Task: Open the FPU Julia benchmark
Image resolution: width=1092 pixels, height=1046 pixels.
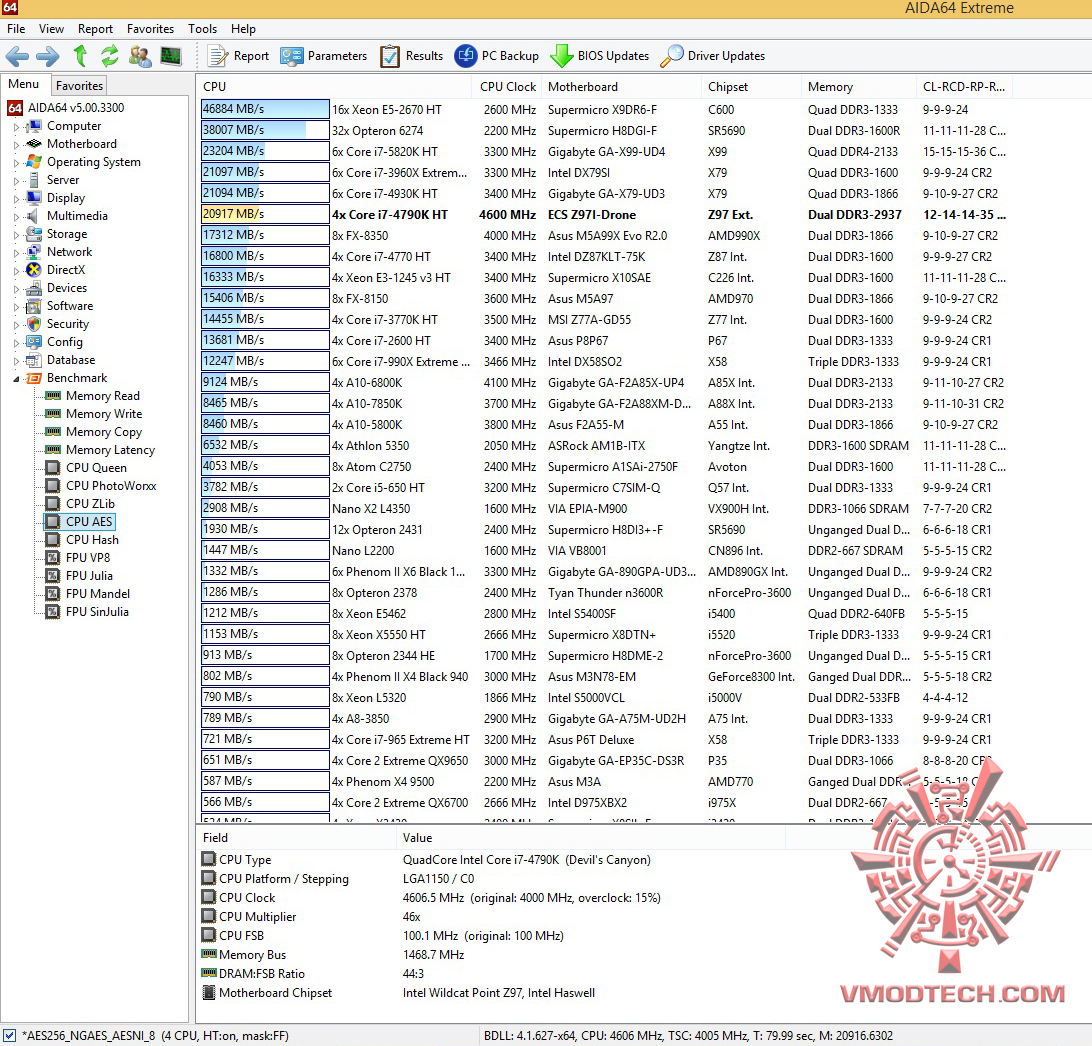Action: coord(89,576)
